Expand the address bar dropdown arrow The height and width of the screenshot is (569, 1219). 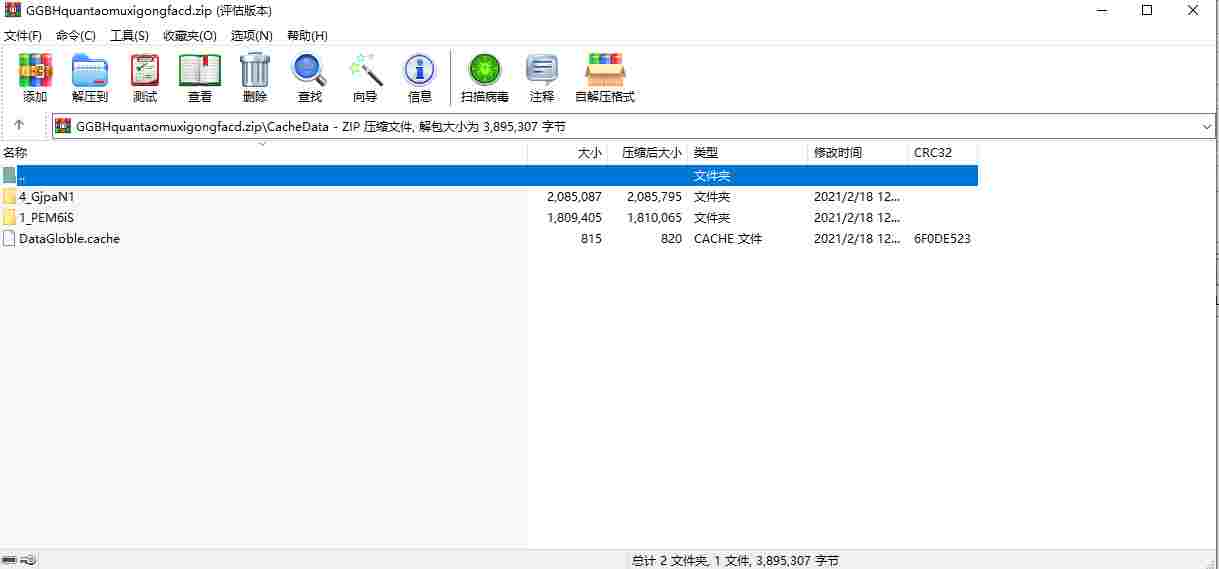click(x=1207, y=127)
